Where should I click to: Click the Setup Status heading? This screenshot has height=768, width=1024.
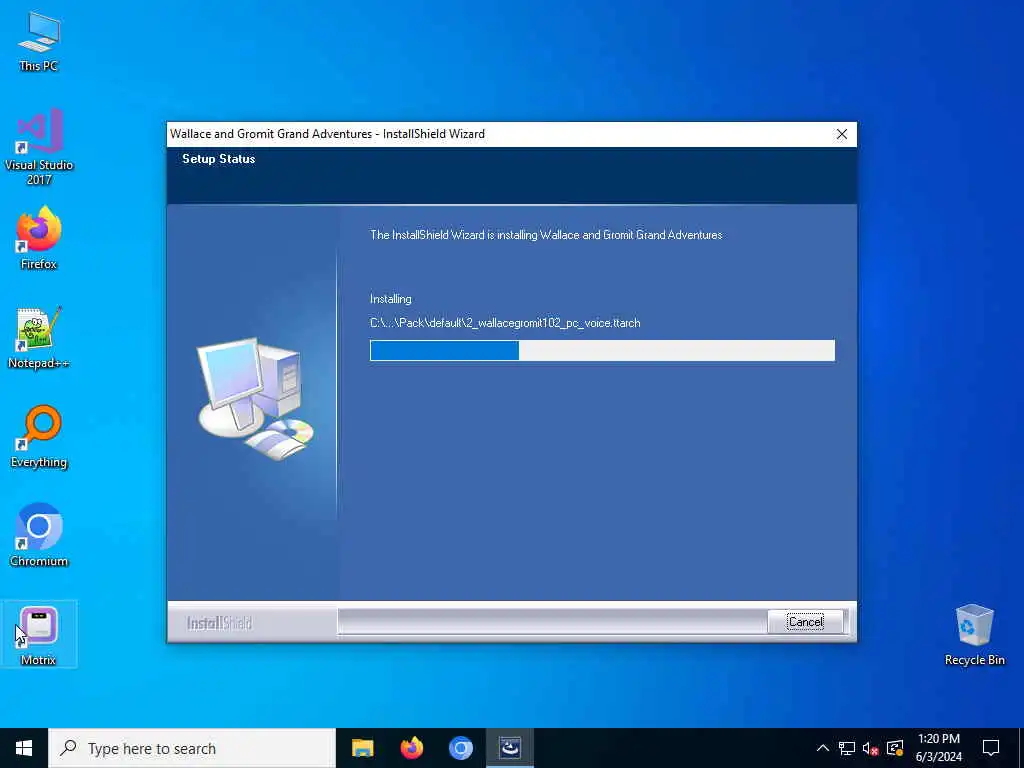point(219,159)
